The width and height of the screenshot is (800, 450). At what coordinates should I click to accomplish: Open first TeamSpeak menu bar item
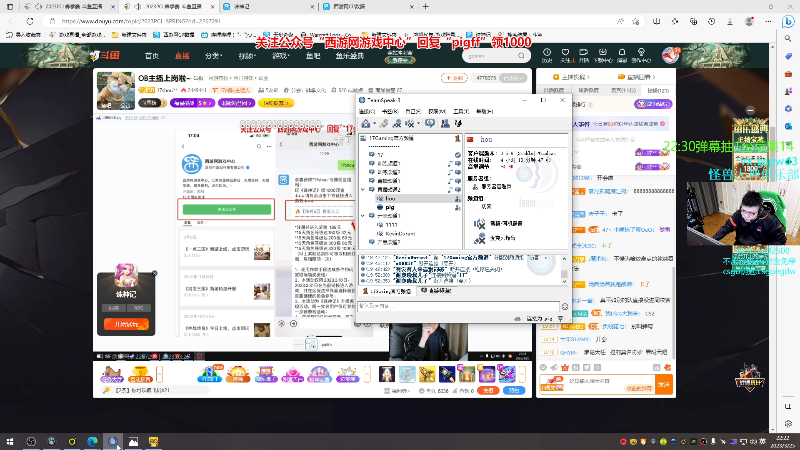[367, 111]
